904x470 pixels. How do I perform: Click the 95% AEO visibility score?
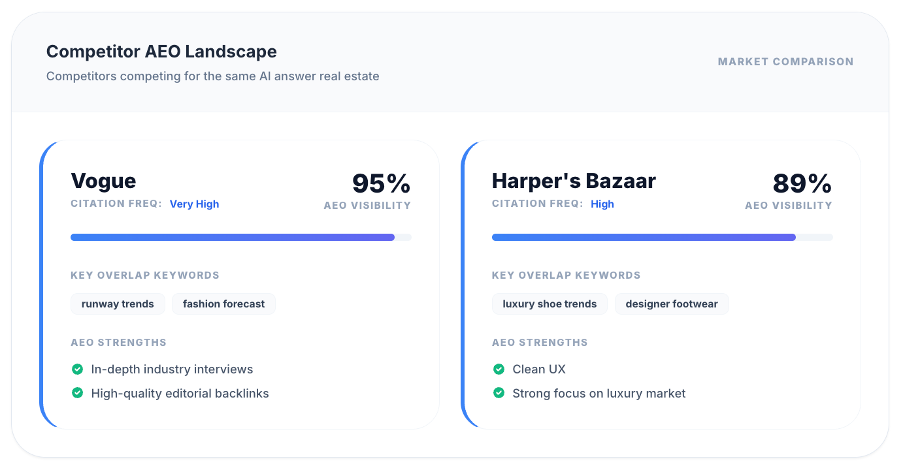click(x=381, y=184)
